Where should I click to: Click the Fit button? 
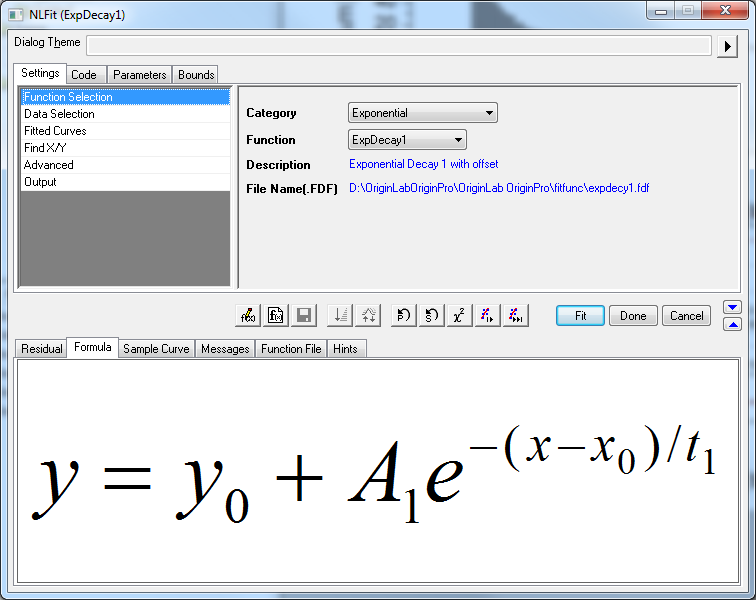(580, 316)
